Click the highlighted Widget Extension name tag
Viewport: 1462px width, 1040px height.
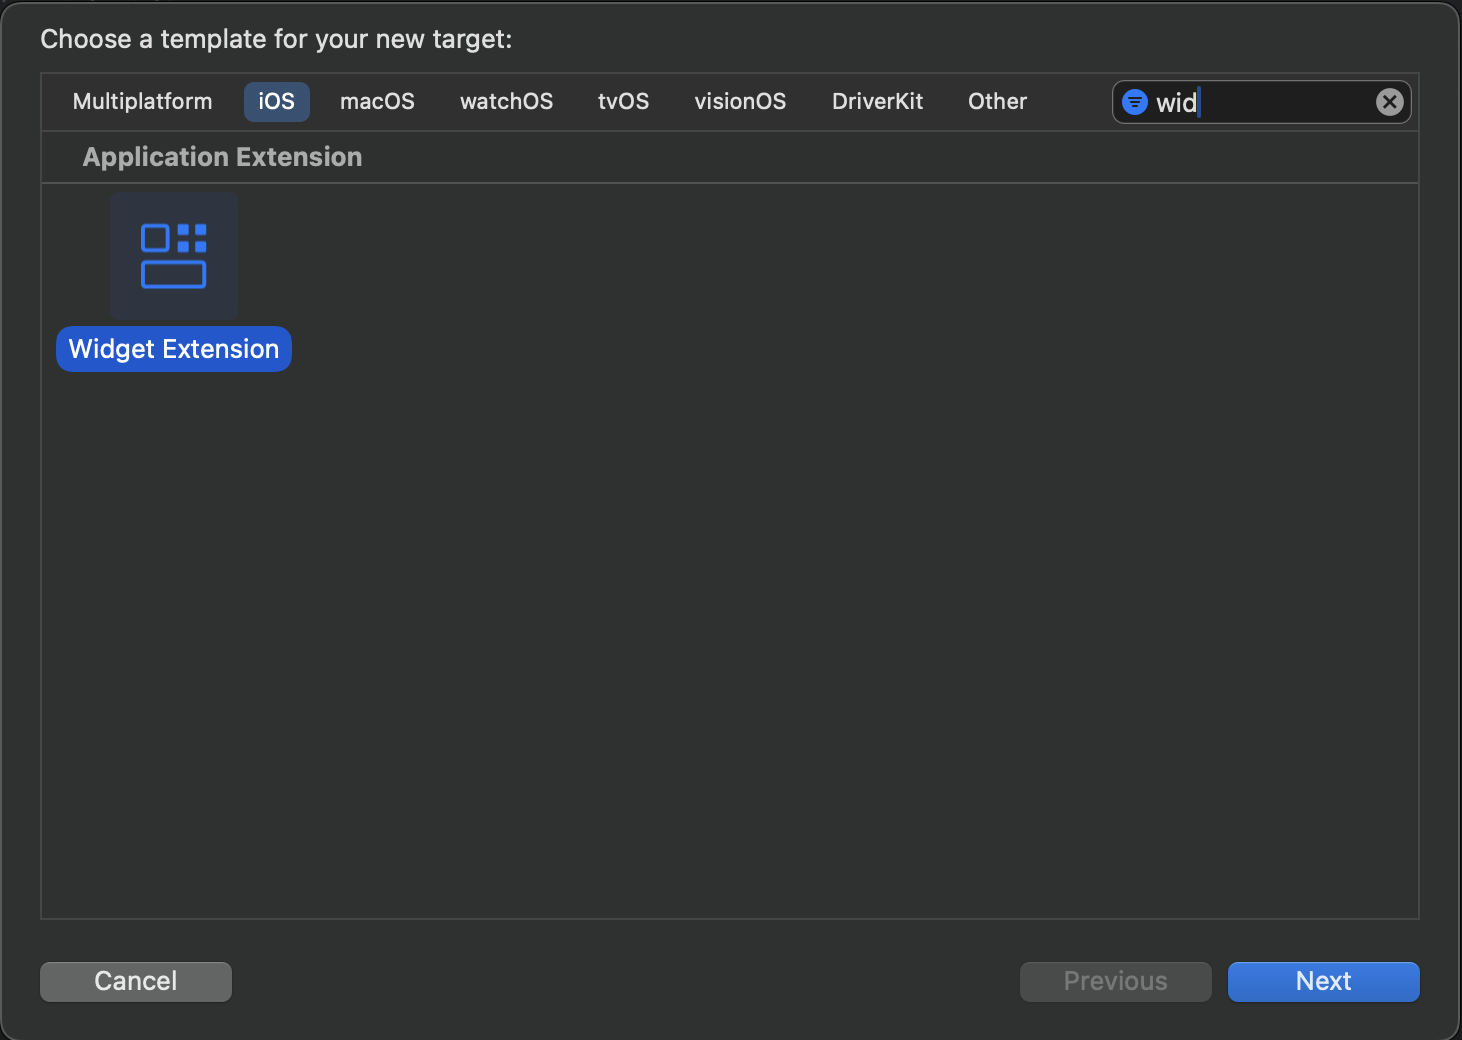173,348
